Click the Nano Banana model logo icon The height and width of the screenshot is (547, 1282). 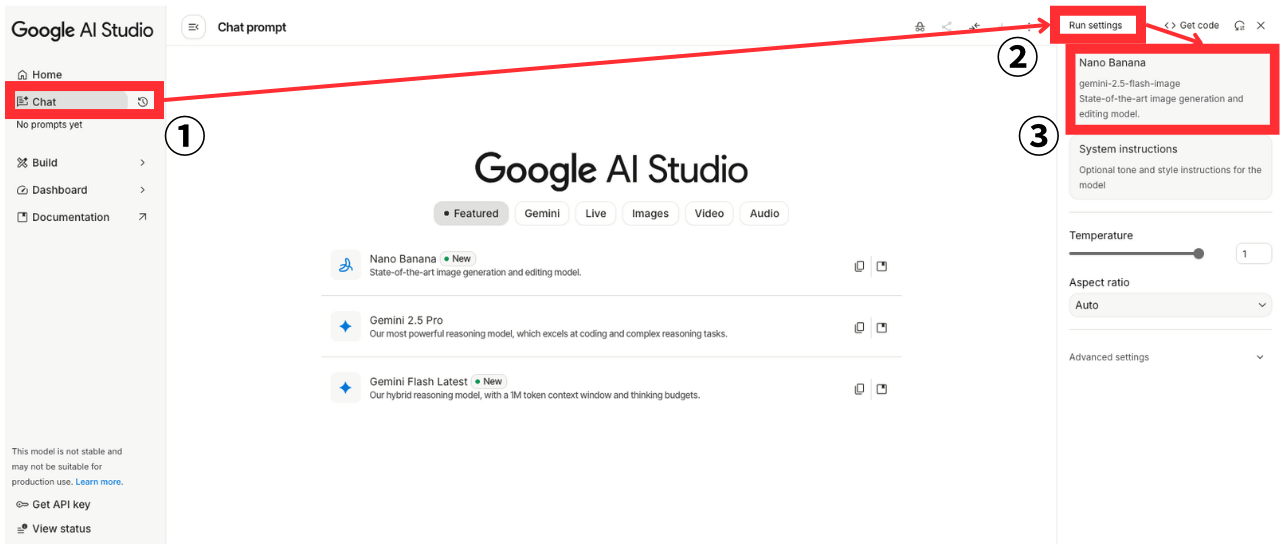coord(345,266)
